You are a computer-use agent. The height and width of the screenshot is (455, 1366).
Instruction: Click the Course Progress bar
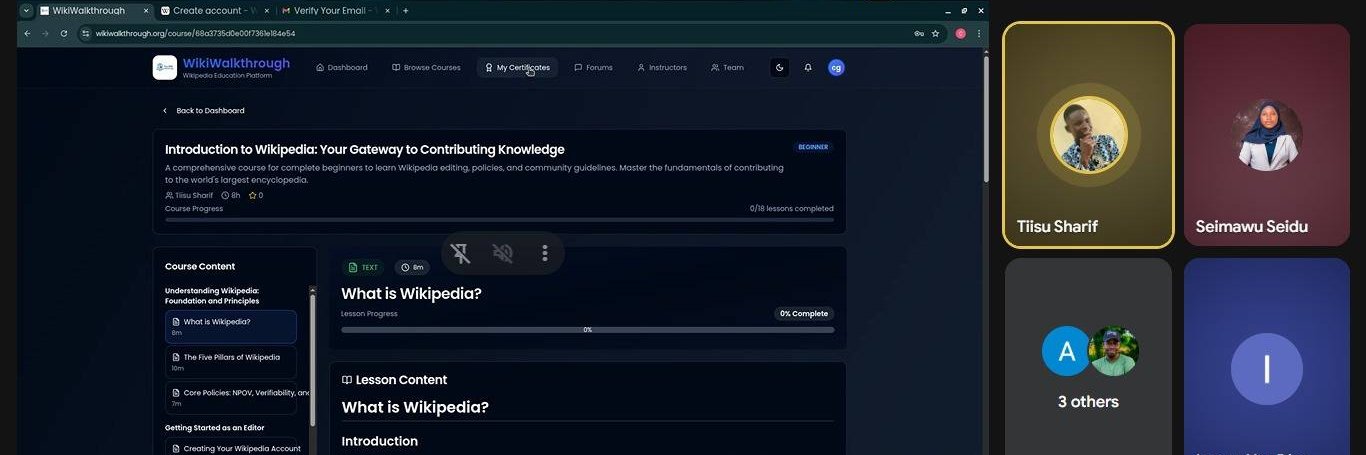click(x=499, y=219)
